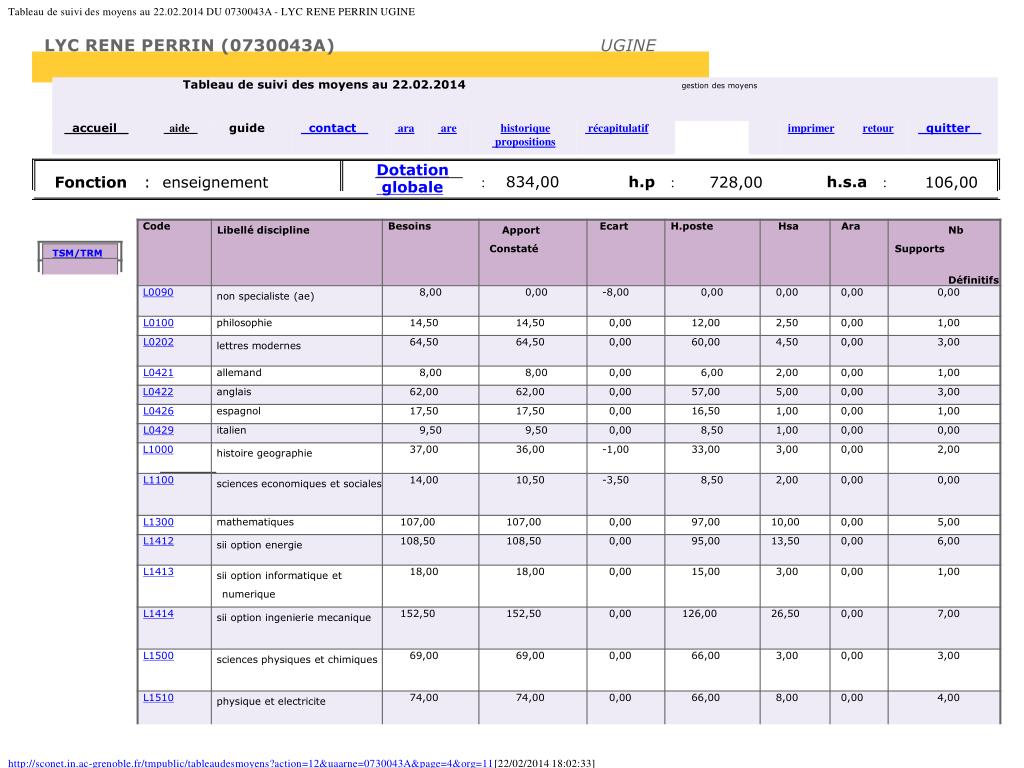Select 'anglais' discipline label
The image size is (1024, 768).
click(x=234, y=392)
